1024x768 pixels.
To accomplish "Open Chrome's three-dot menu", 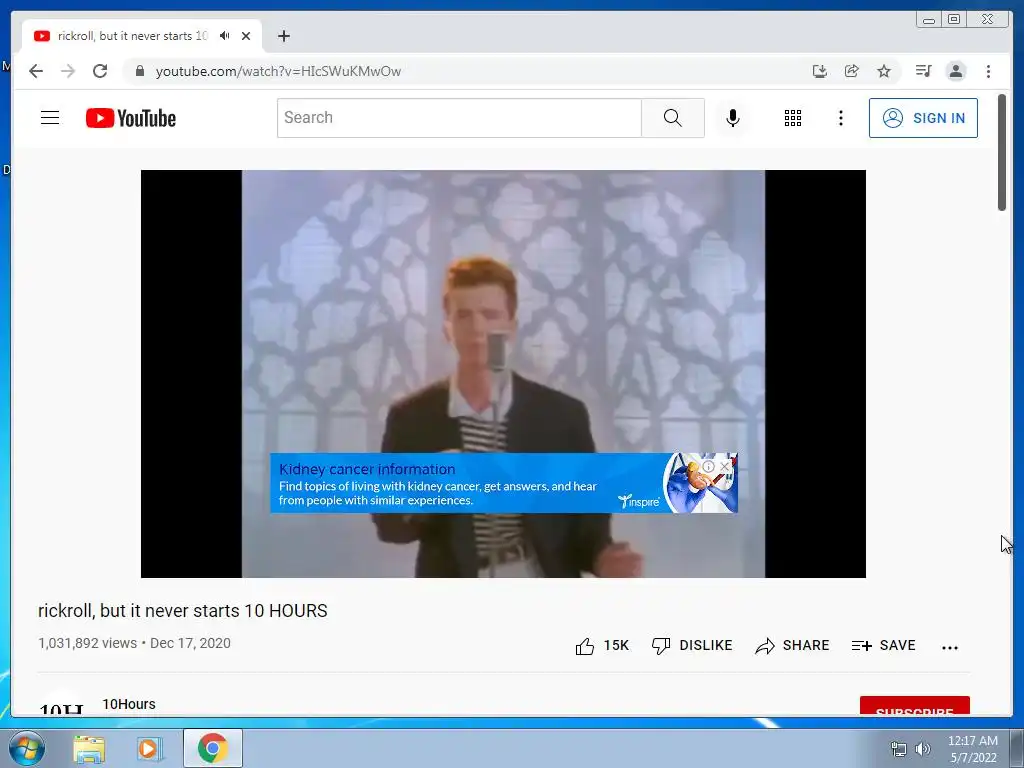I will [x=988, y=71].
